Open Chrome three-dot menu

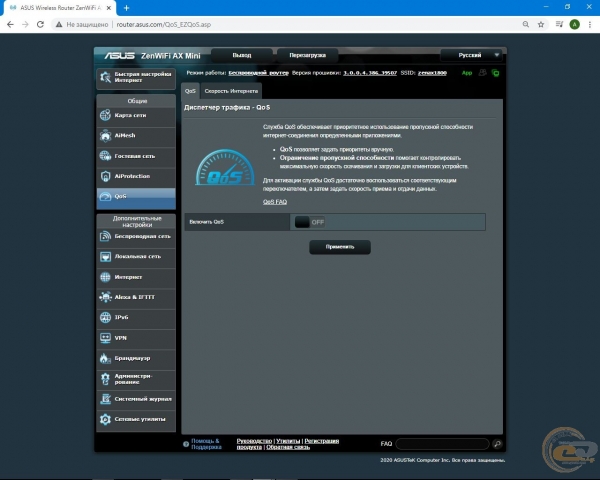[x=590, y=24]
